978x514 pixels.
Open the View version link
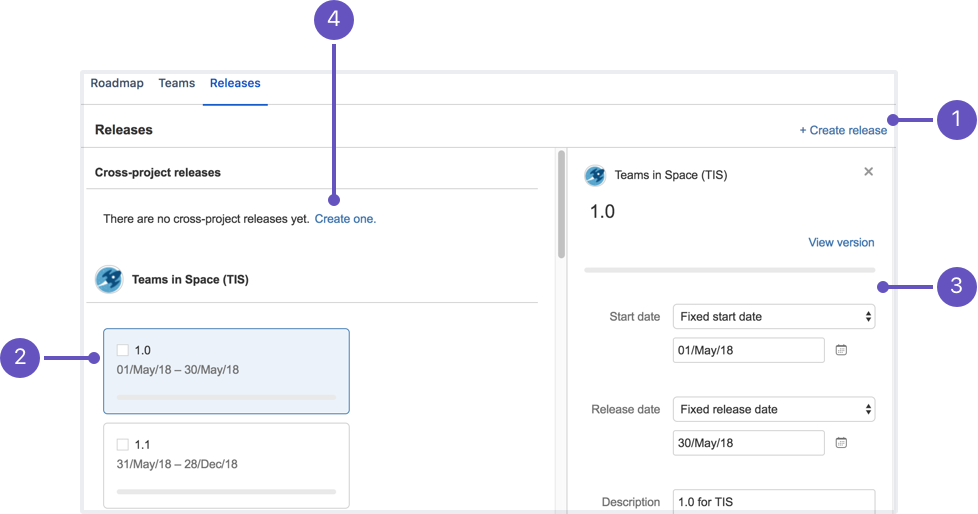click(x=841, y=242)
